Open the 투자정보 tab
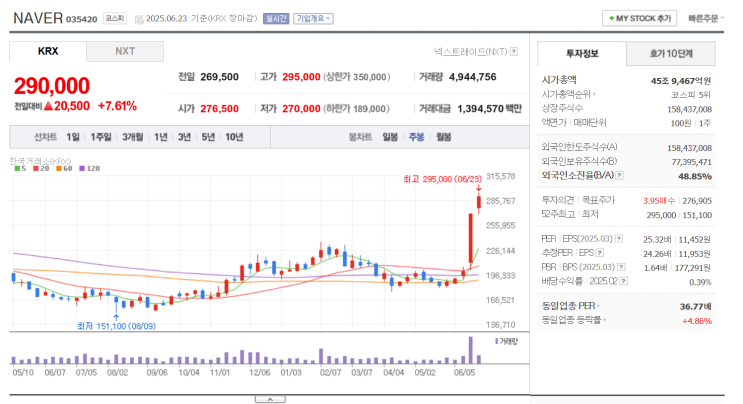This screenshot has width=743, height=404. point(582,54)
